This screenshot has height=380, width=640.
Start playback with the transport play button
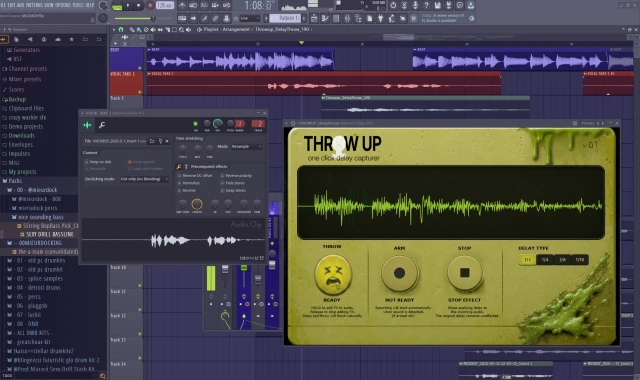pyautogui.click(x=128, y=5)
